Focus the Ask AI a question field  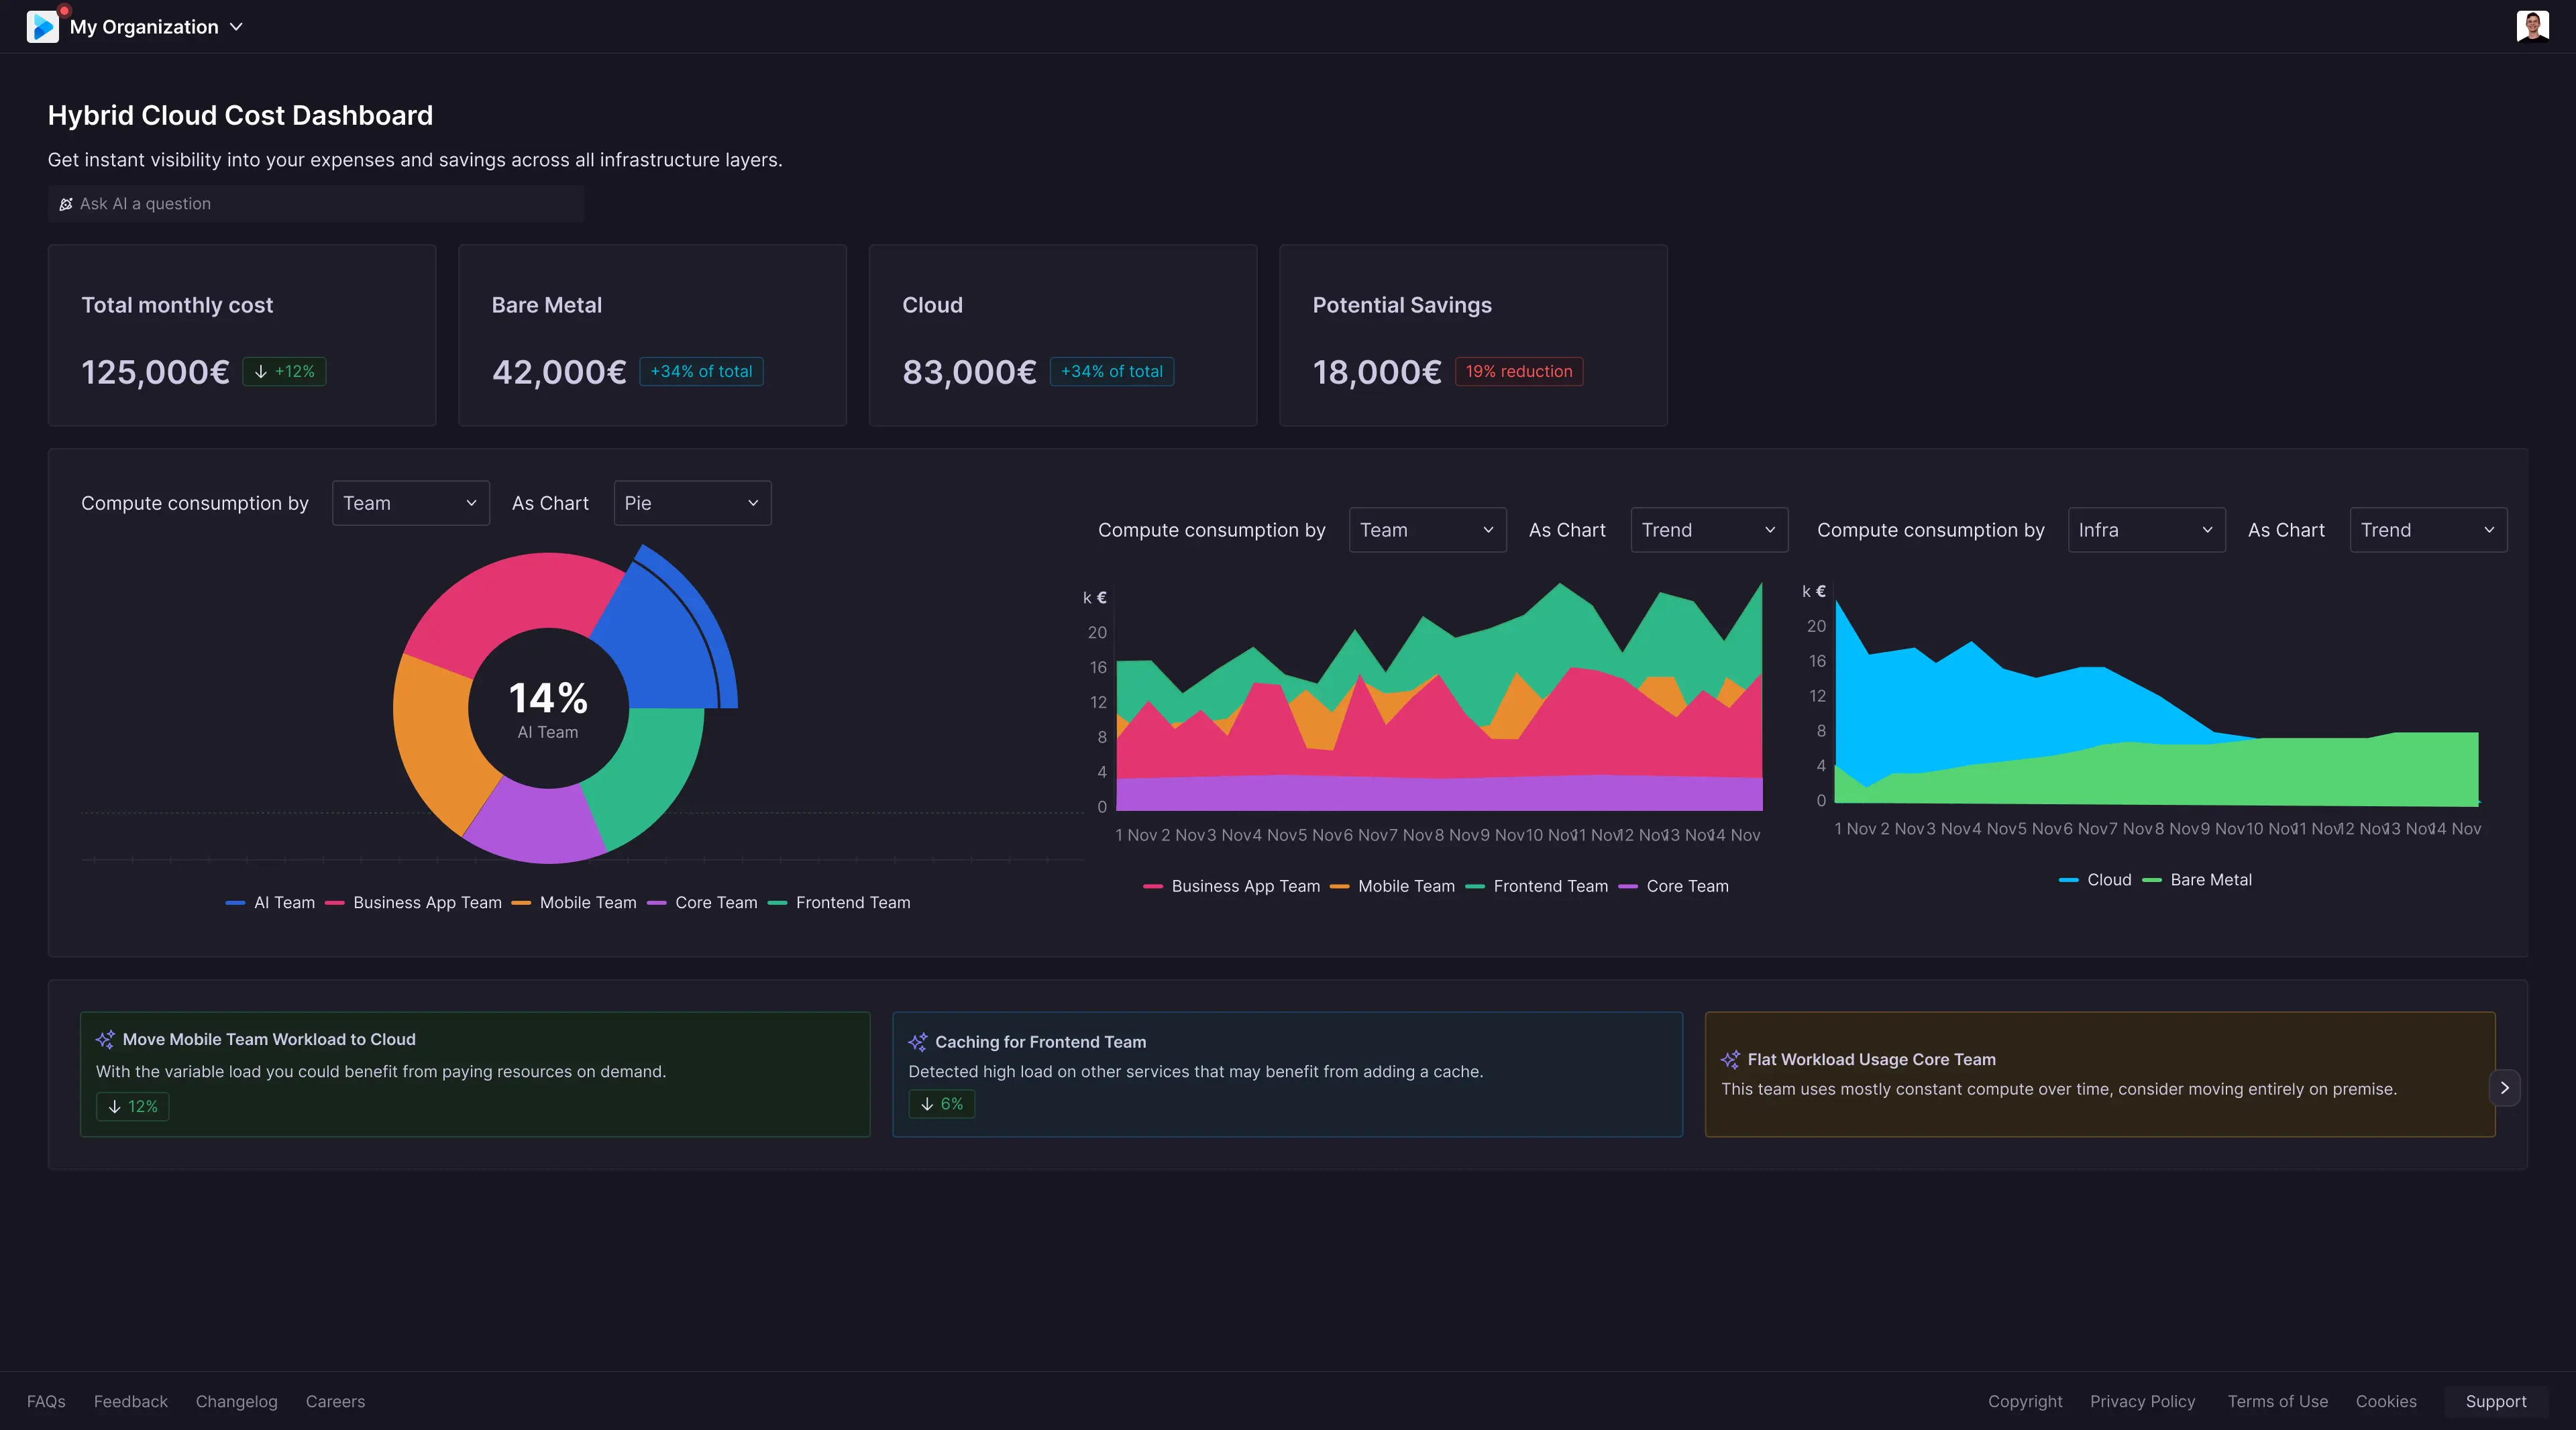[316, 204]
